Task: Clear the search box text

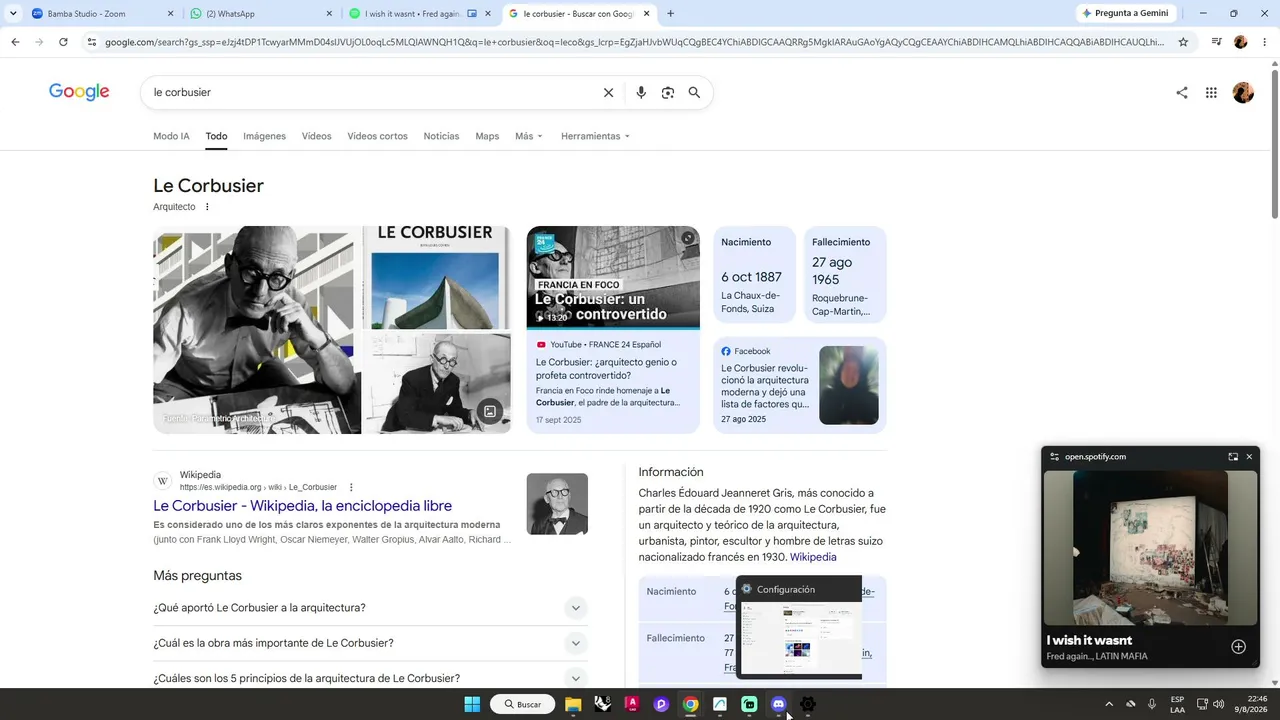Action: (x=608, y=93)
